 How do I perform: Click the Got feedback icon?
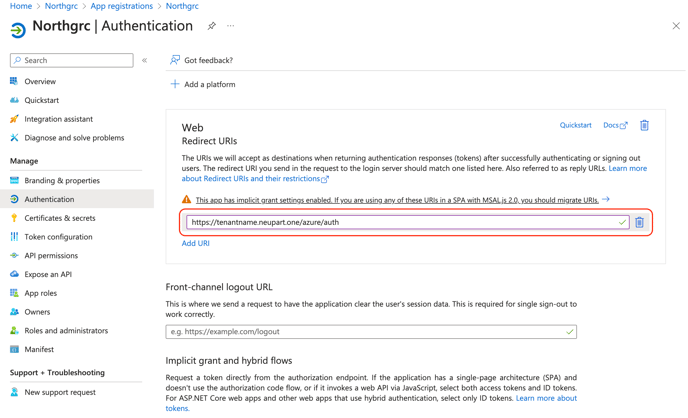point(175,60)
